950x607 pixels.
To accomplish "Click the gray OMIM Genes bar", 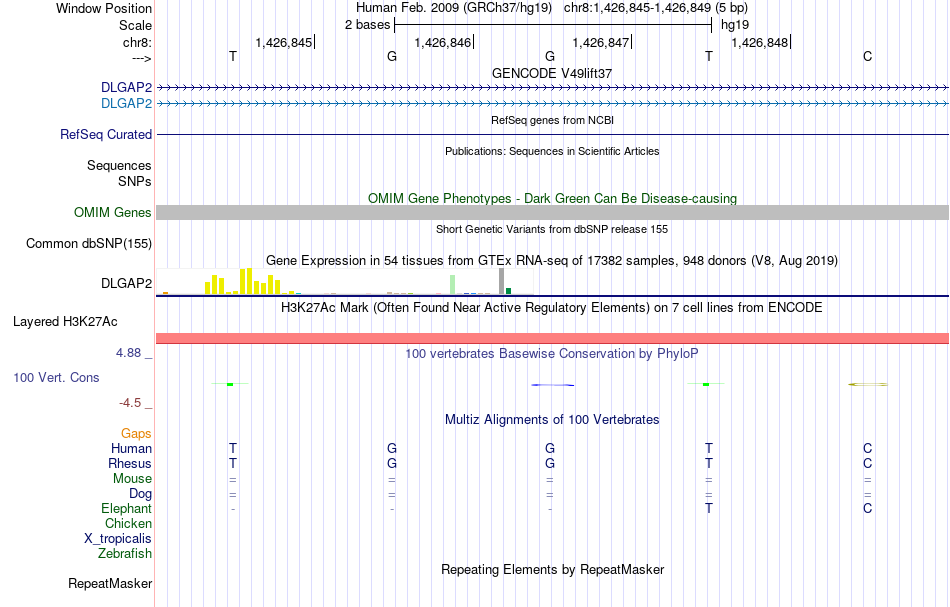I will [x=553, y=213].
